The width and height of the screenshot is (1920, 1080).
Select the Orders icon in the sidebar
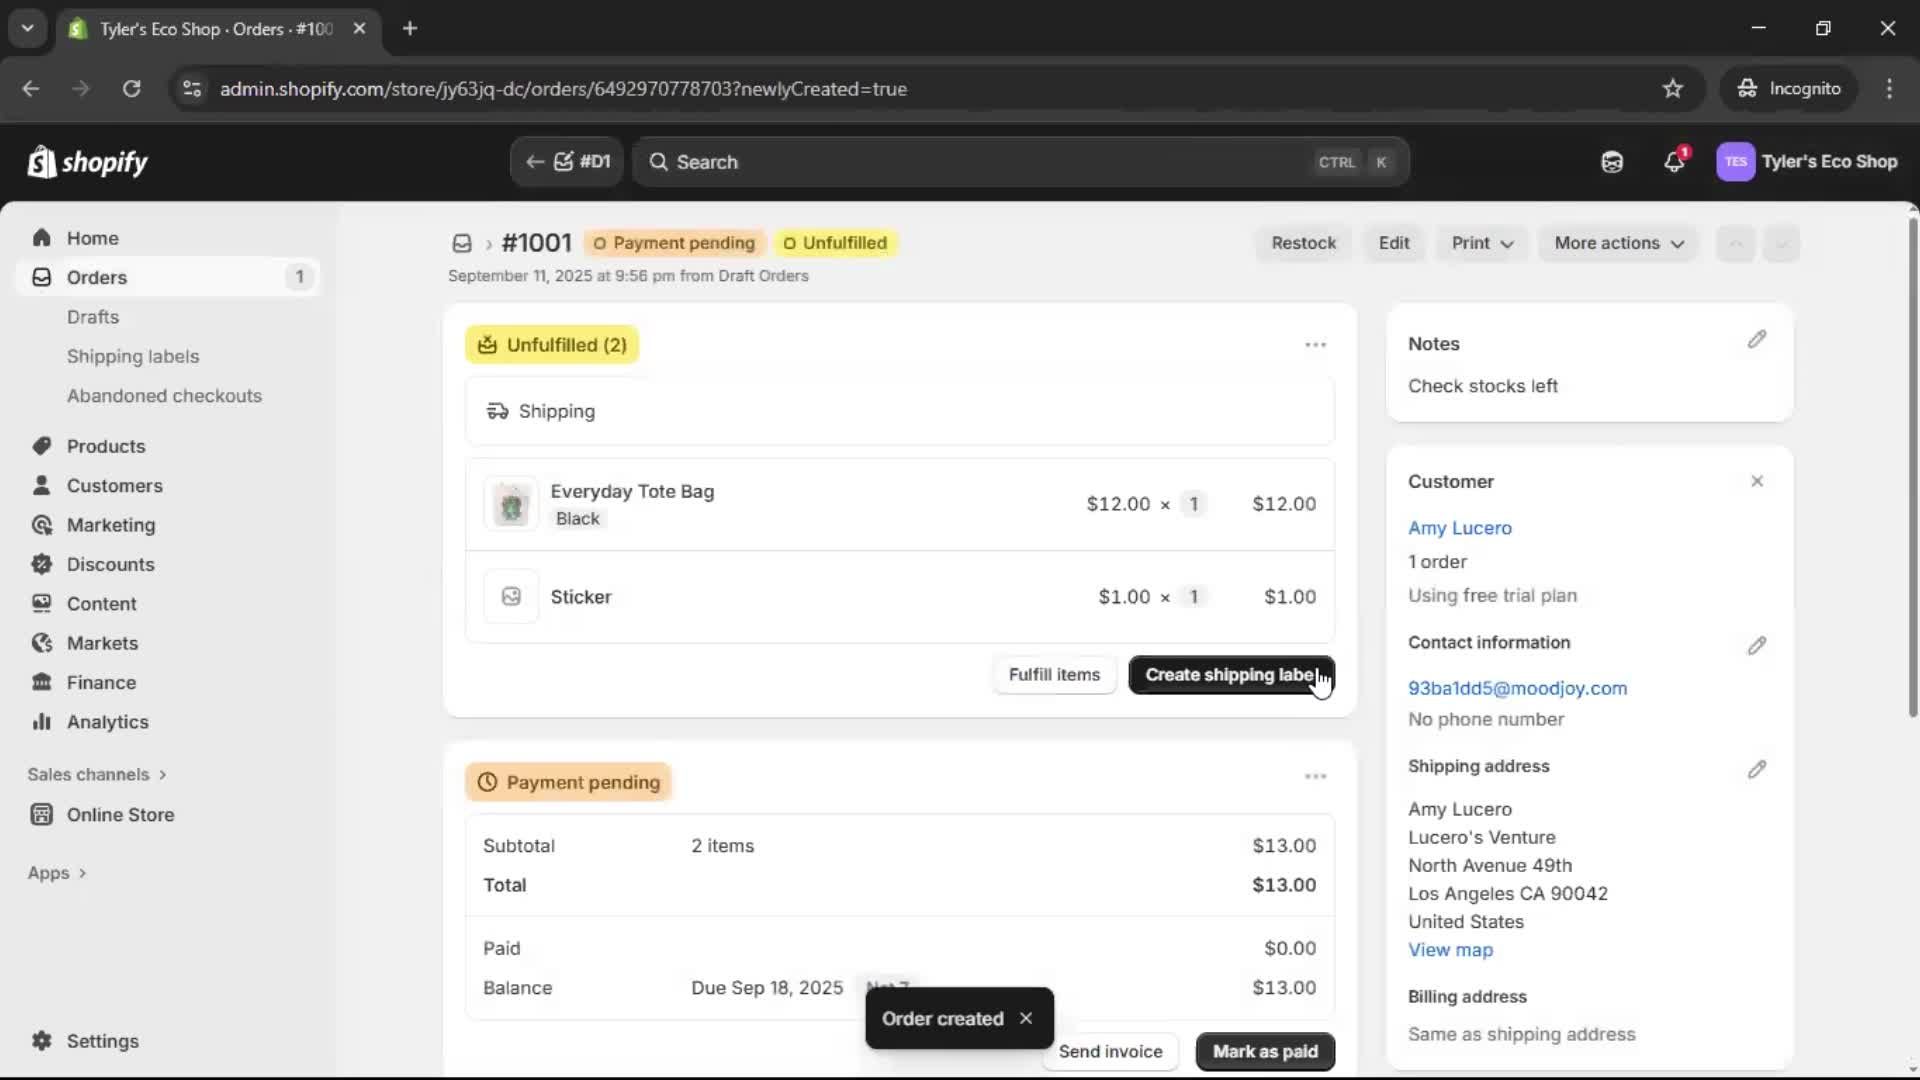40,277
